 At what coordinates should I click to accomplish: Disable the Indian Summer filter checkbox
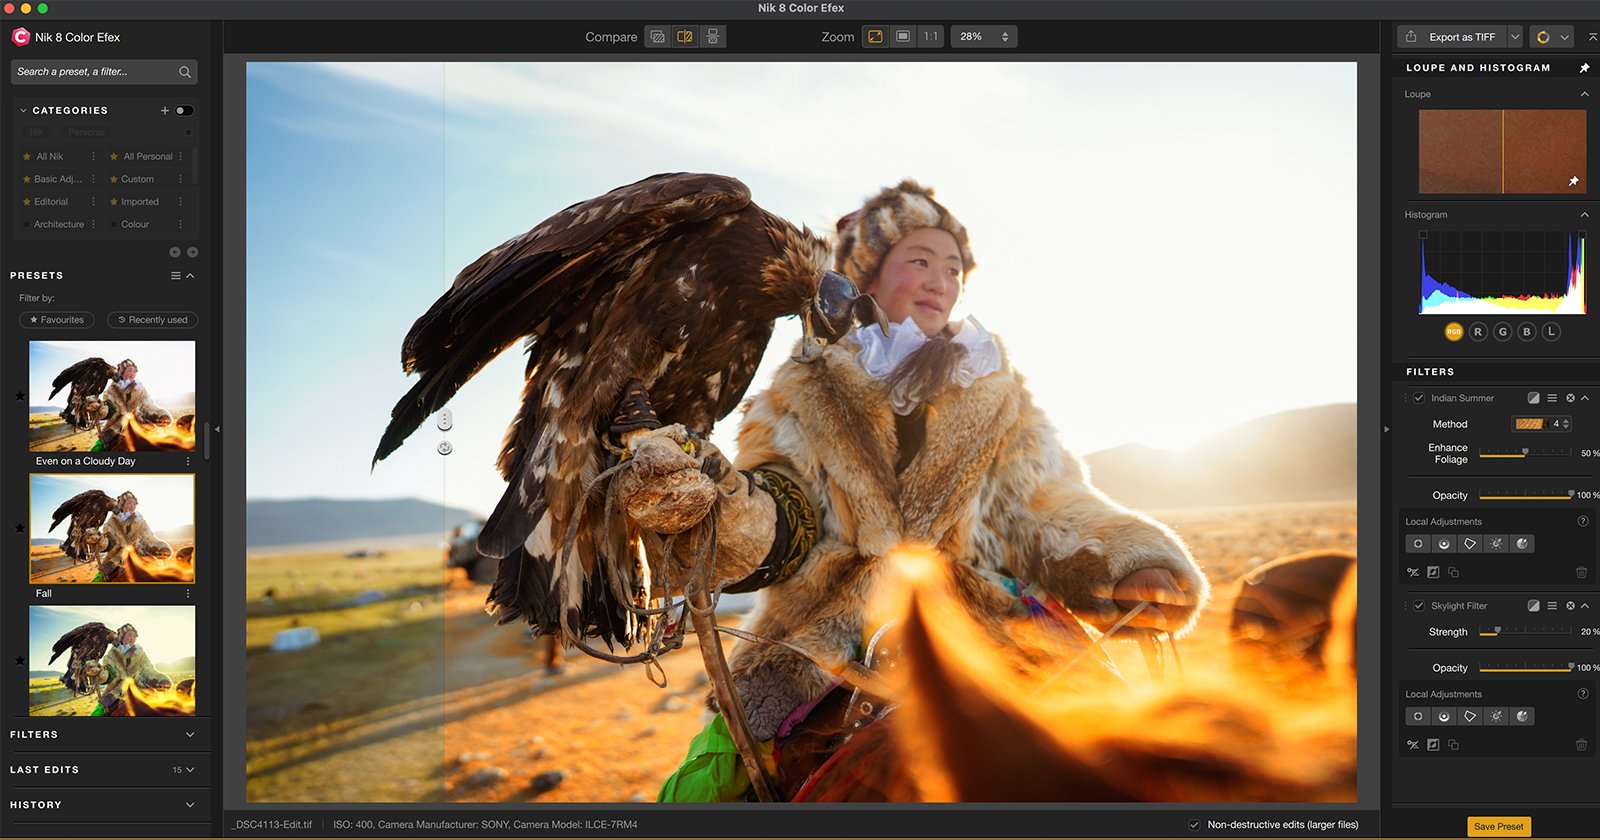click(x=1418, y=398)
